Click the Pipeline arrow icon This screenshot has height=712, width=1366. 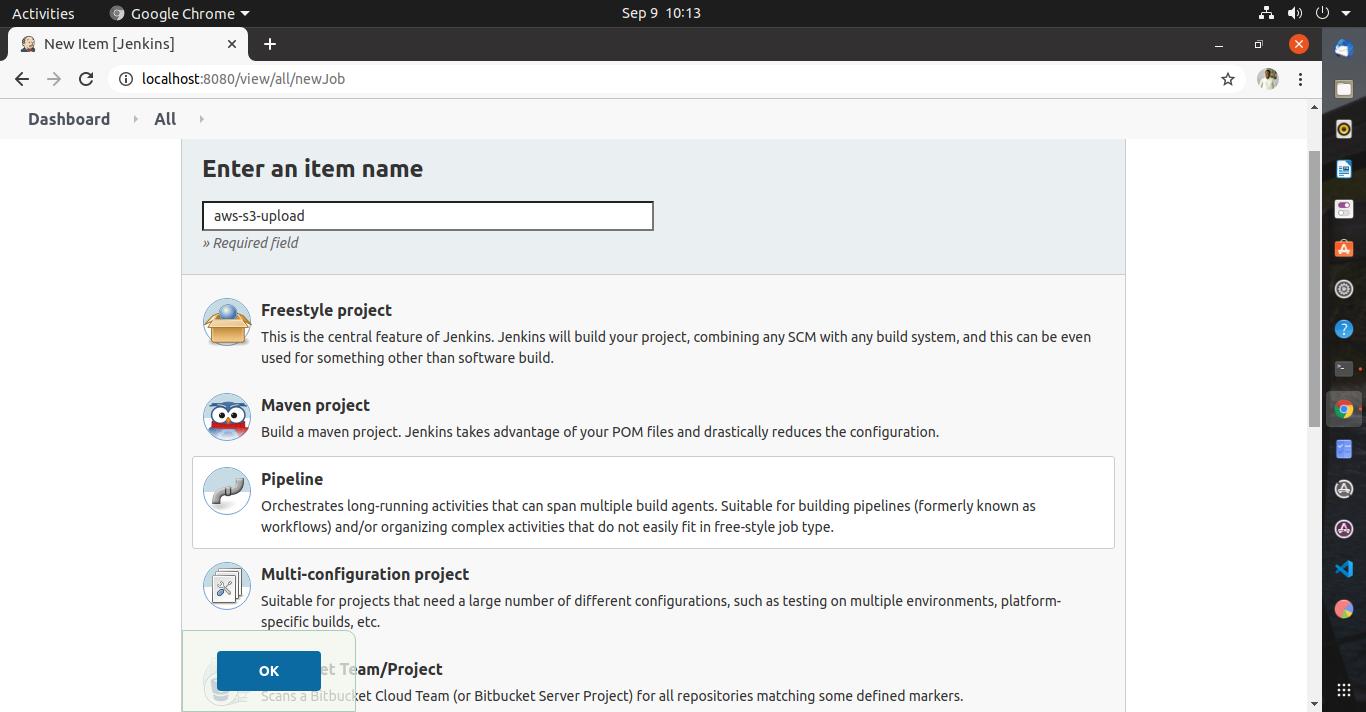[x=226, y=491]
